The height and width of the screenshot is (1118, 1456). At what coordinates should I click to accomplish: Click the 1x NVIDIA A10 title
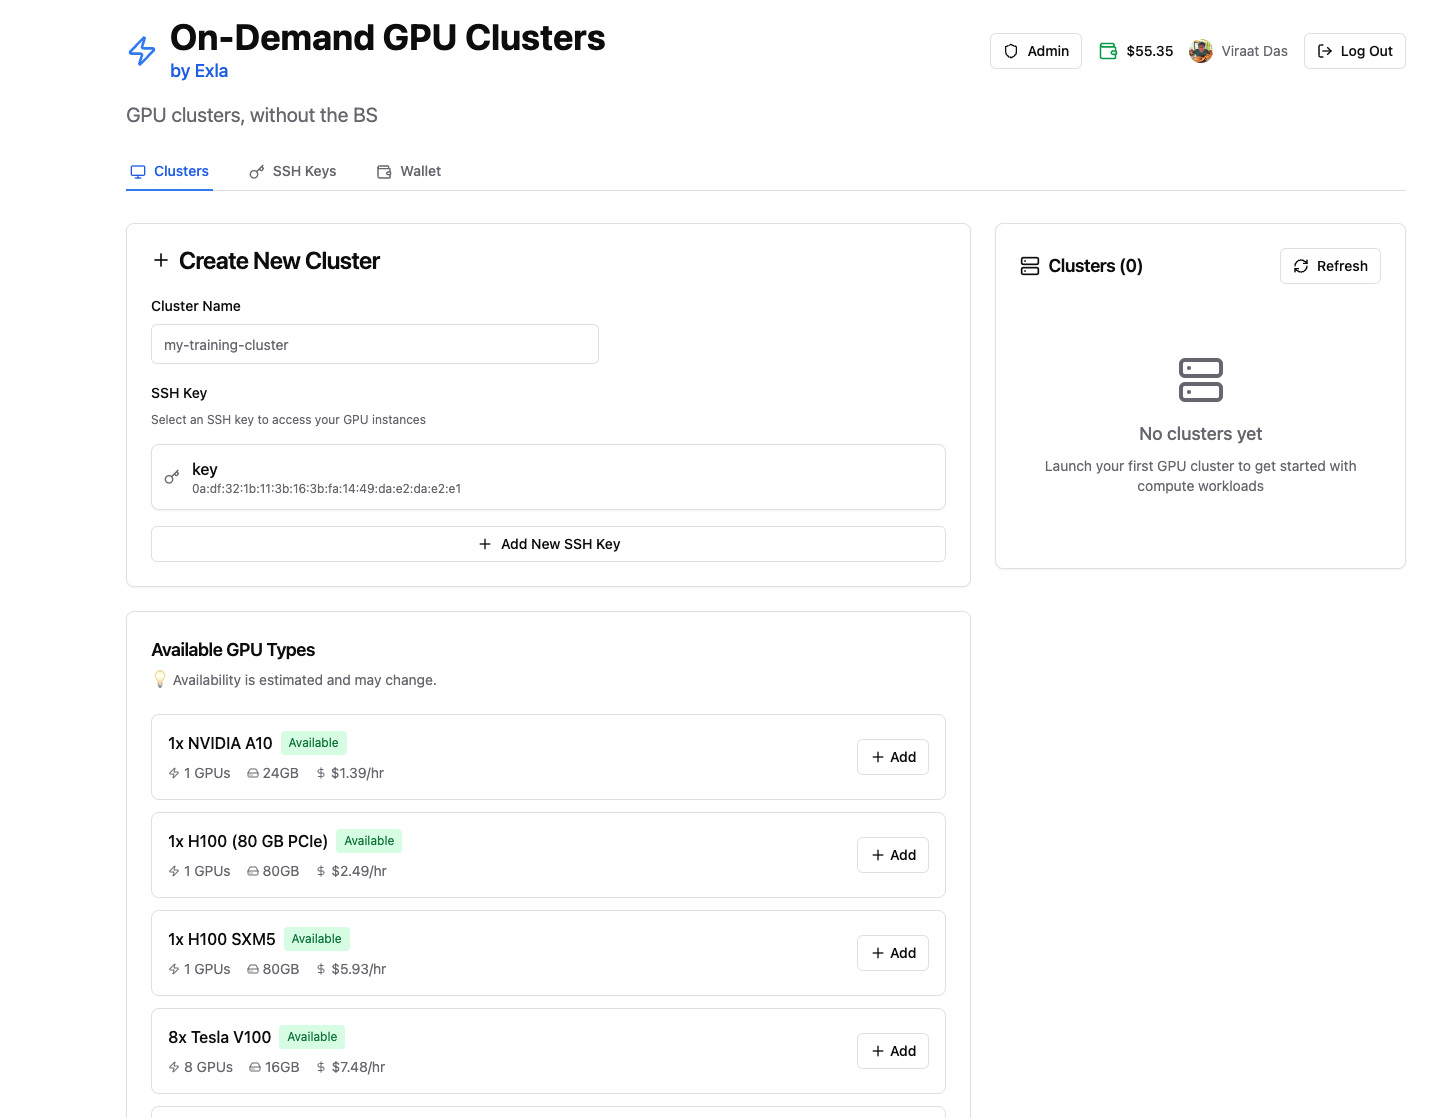pyautogui.click(x=220, y=743)
